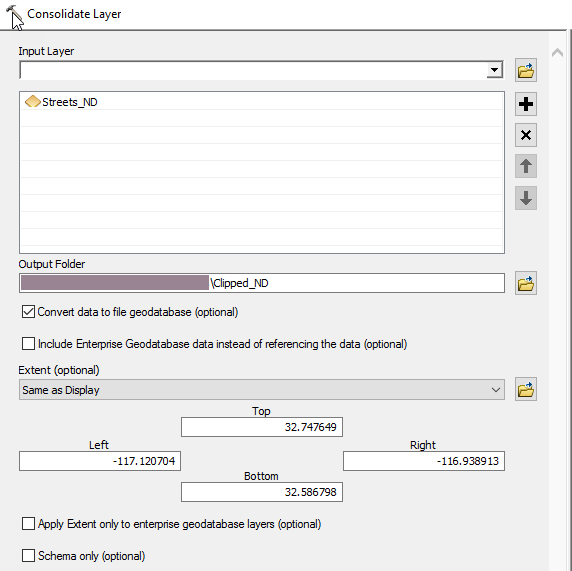Enable the Schema only option

(28, 556)
